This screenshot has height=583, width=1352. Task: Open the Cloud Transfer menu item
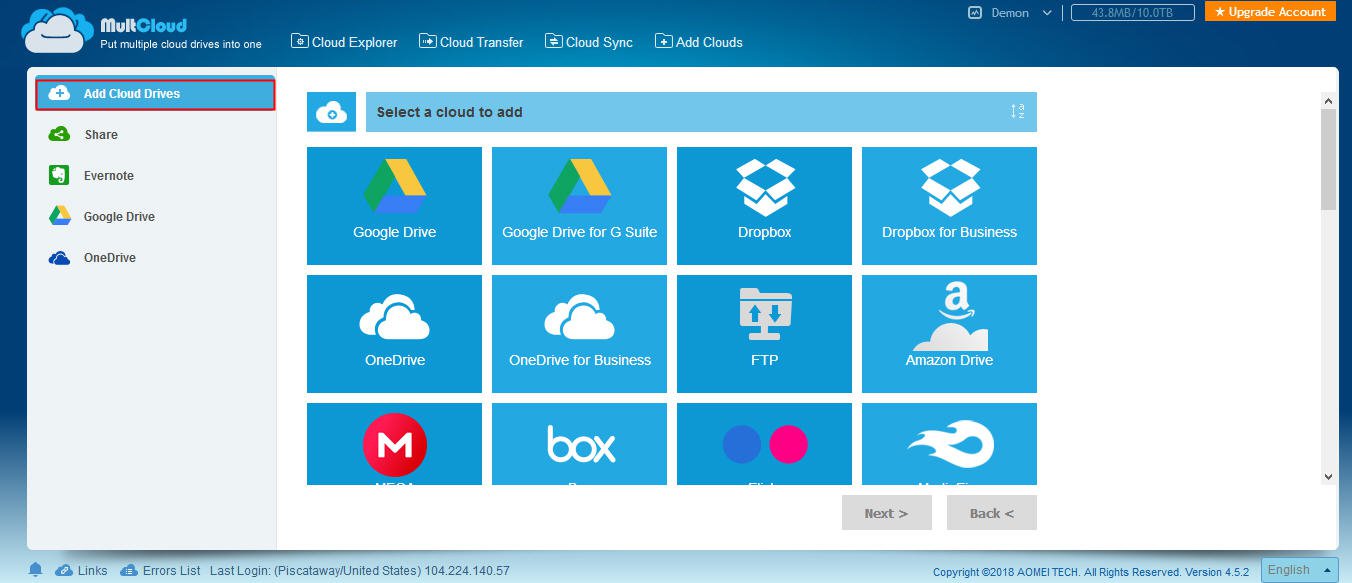point(471,42)
